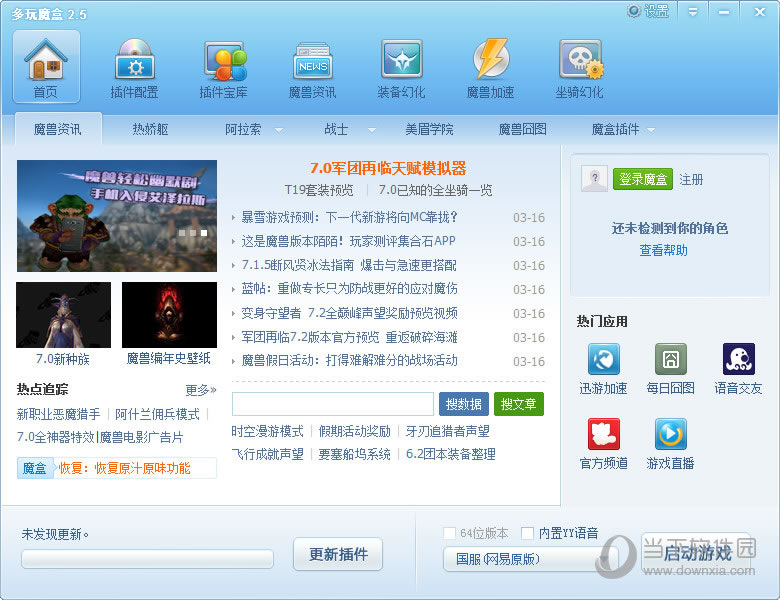
Task: Switch to the 战士 tab
Action: pos(336,129)
